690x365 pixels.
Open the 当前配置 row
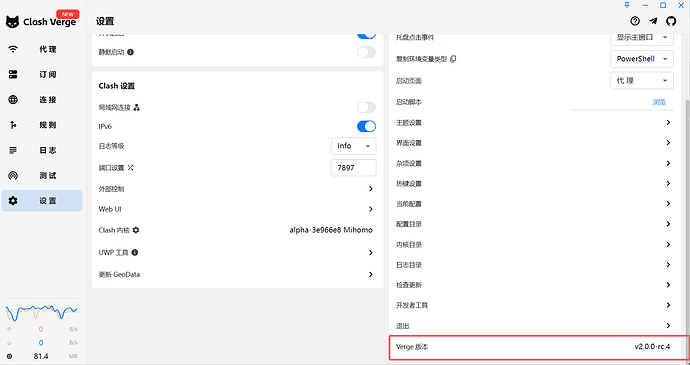click(x=534, y=204)
